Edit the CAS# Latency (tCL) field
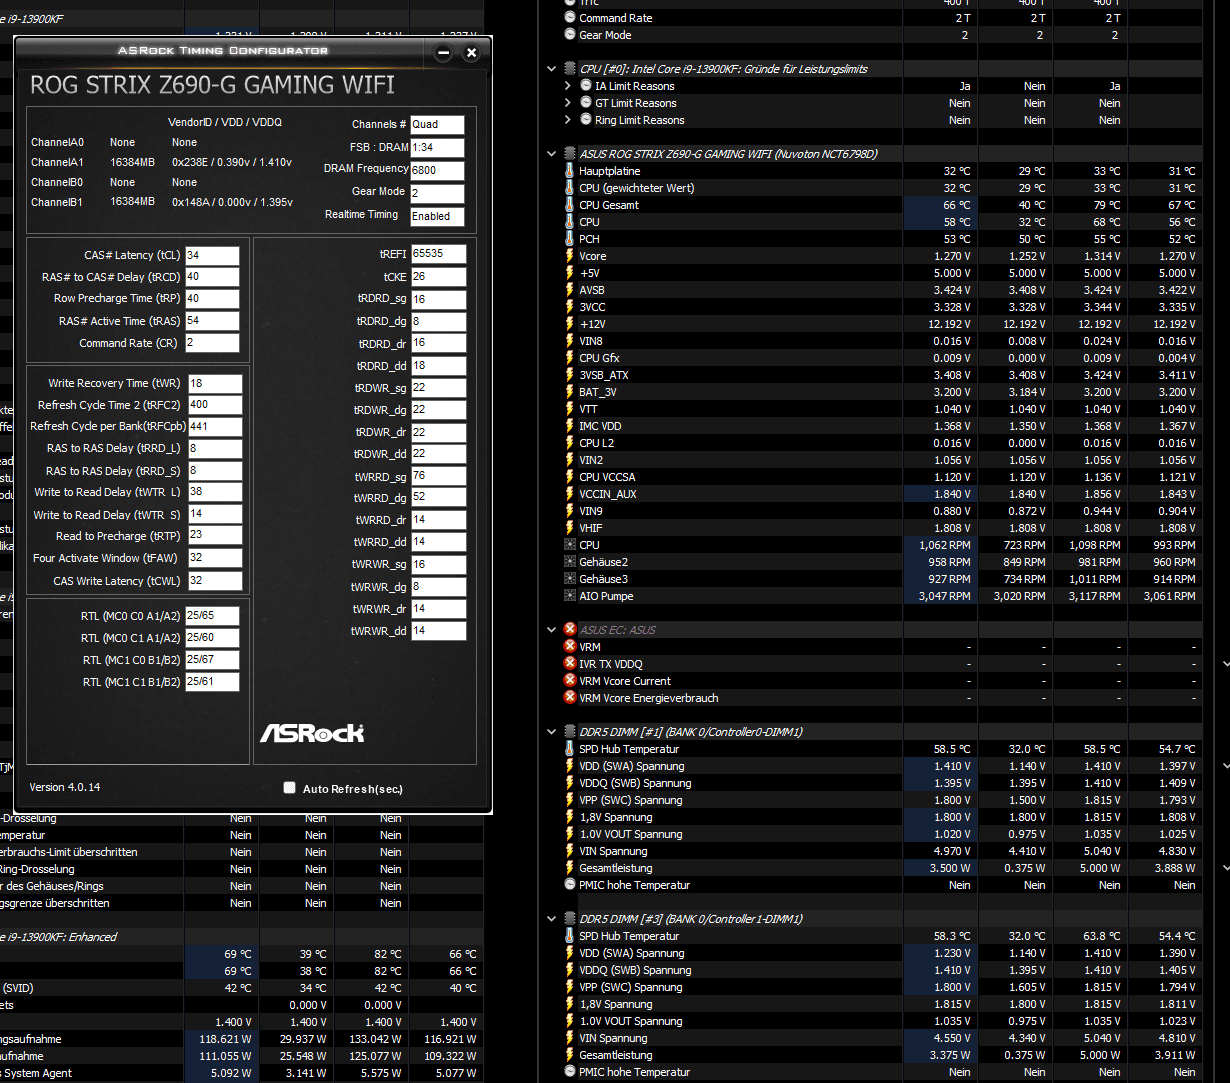The width and height of the screenshot is (1230, 1083). [212, 255]
